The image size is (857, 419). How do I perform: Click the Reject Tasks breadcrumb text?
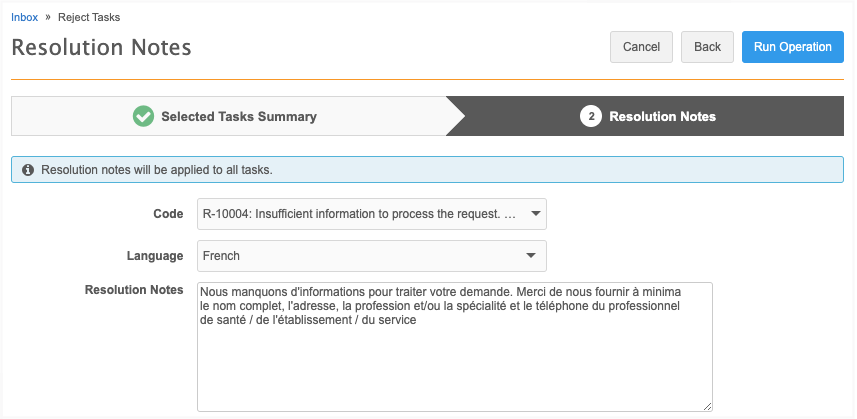89,17
